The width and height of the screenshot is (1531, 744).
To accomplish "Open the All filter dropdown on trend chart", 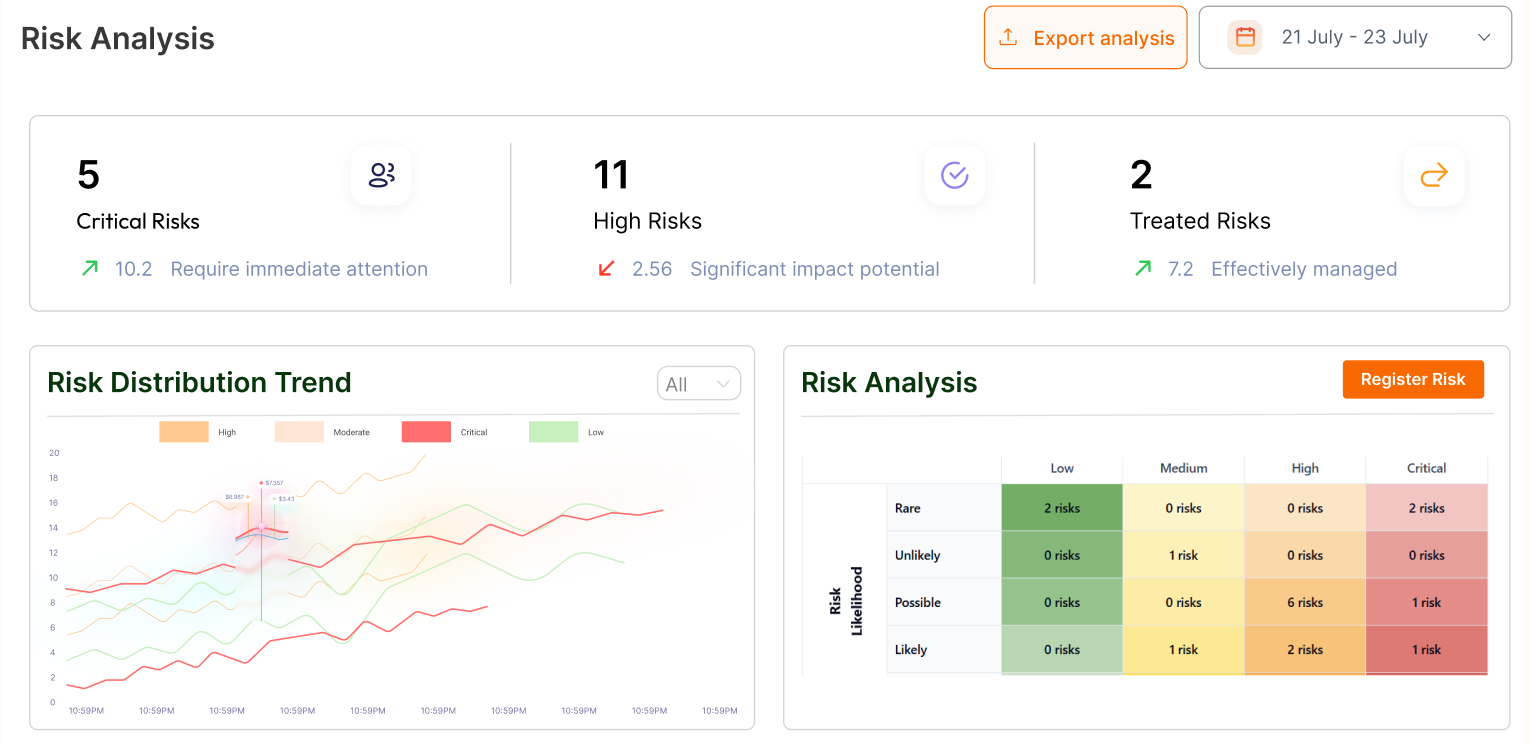I will coord(698,384).
